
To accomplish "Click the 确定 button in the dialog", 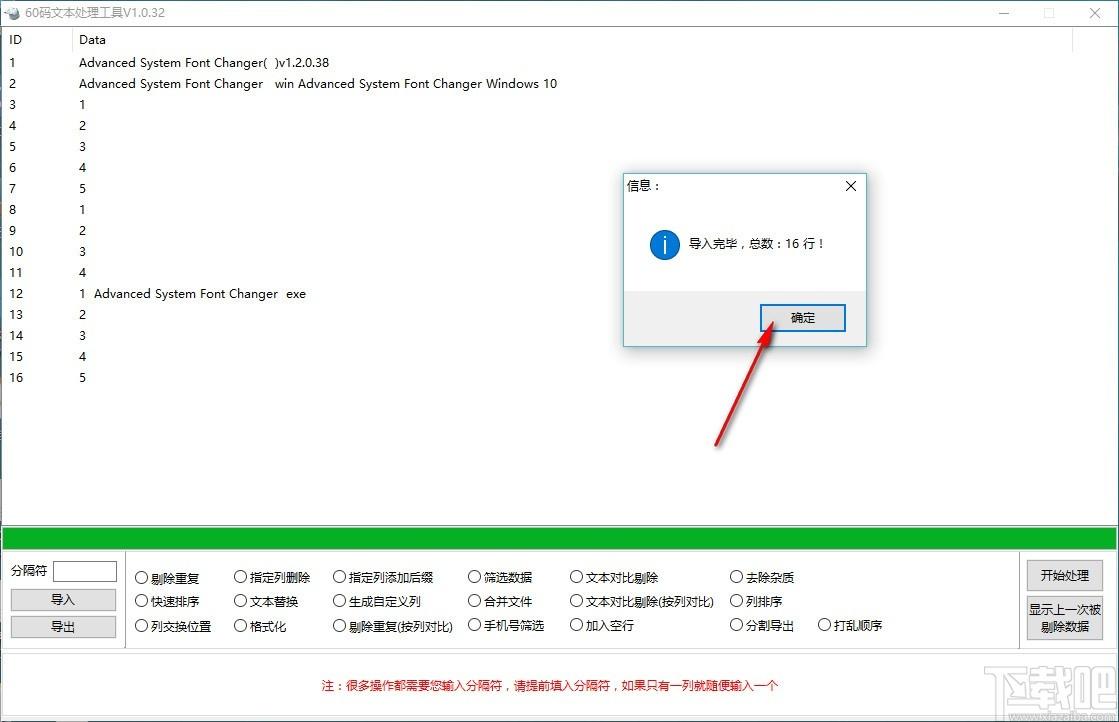I will click(802, 318).
